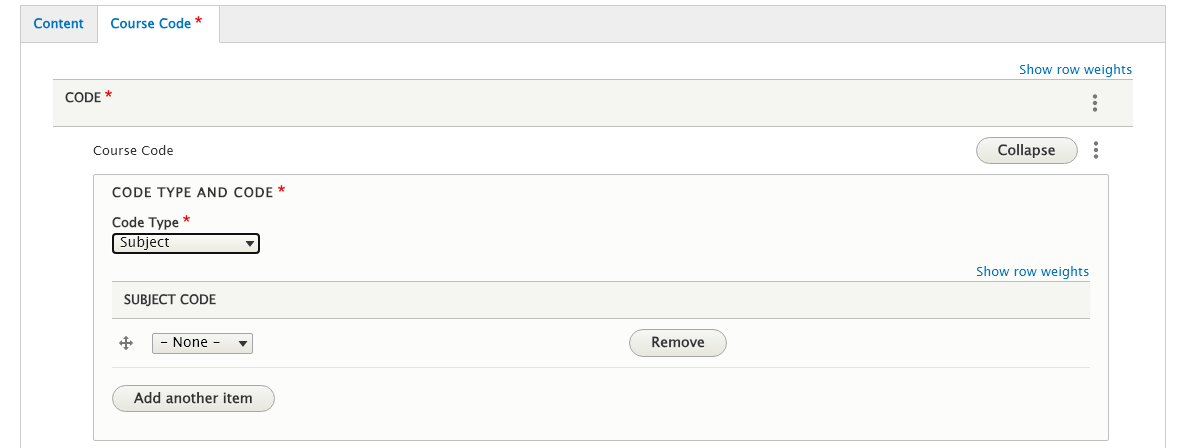Remove the subject code item
The height and width of the screenshot is (448, 1181).
tap(677, 342)
